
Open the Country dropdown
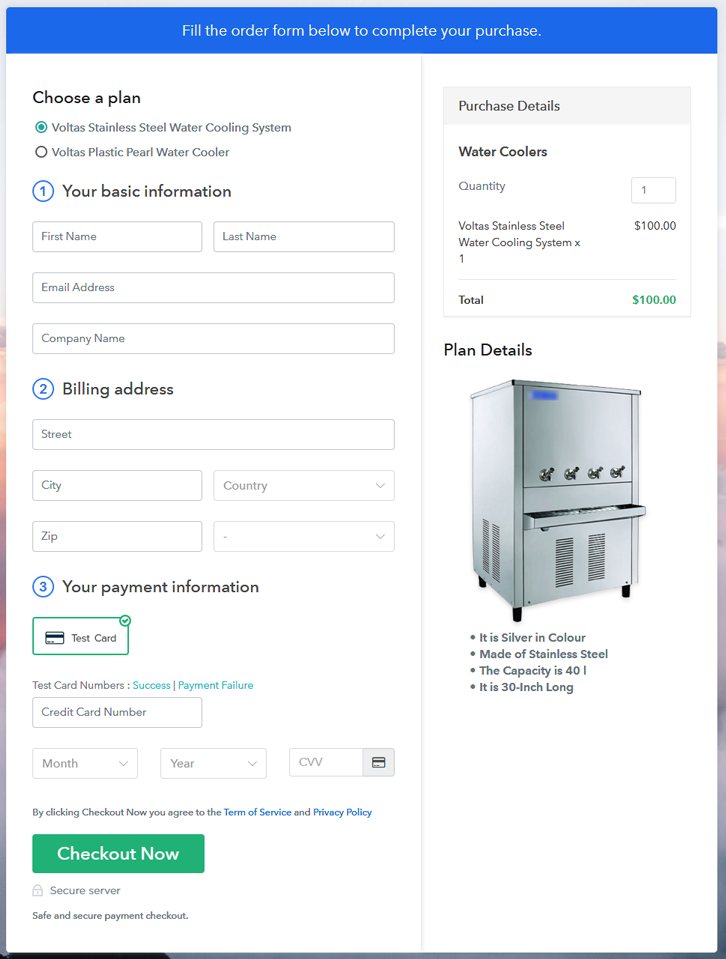tap(304, 486)
